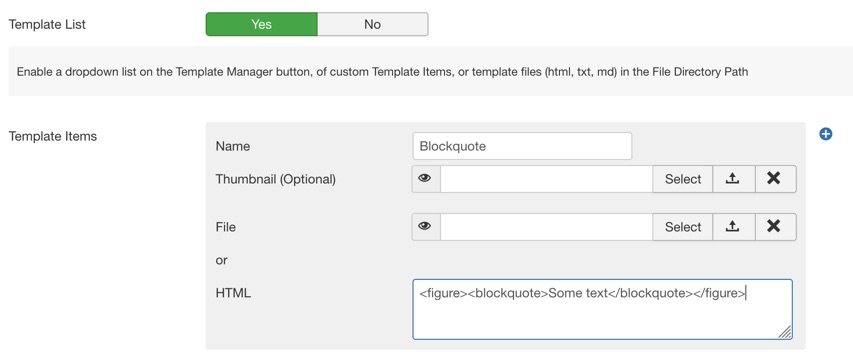Image resolution: width=853 pixels, height=363 pixels.
Task: Click the Name field label
Action: 233,146
